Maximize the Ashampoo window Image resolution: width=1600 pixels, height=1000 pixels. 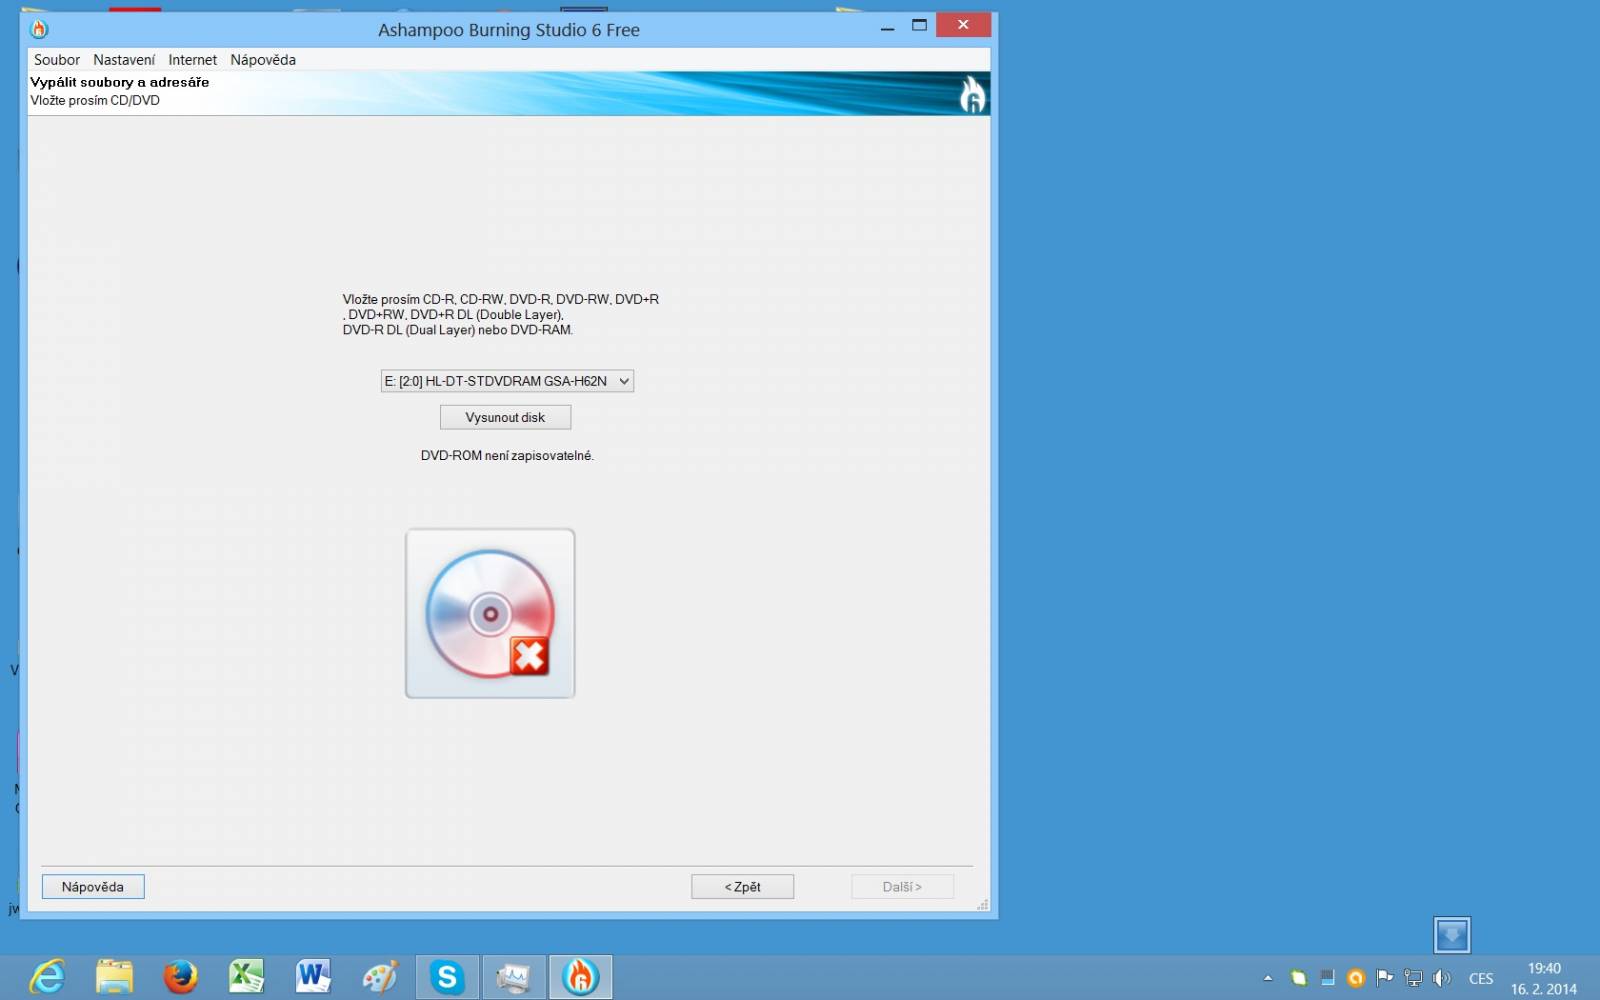tap(919, 26)
